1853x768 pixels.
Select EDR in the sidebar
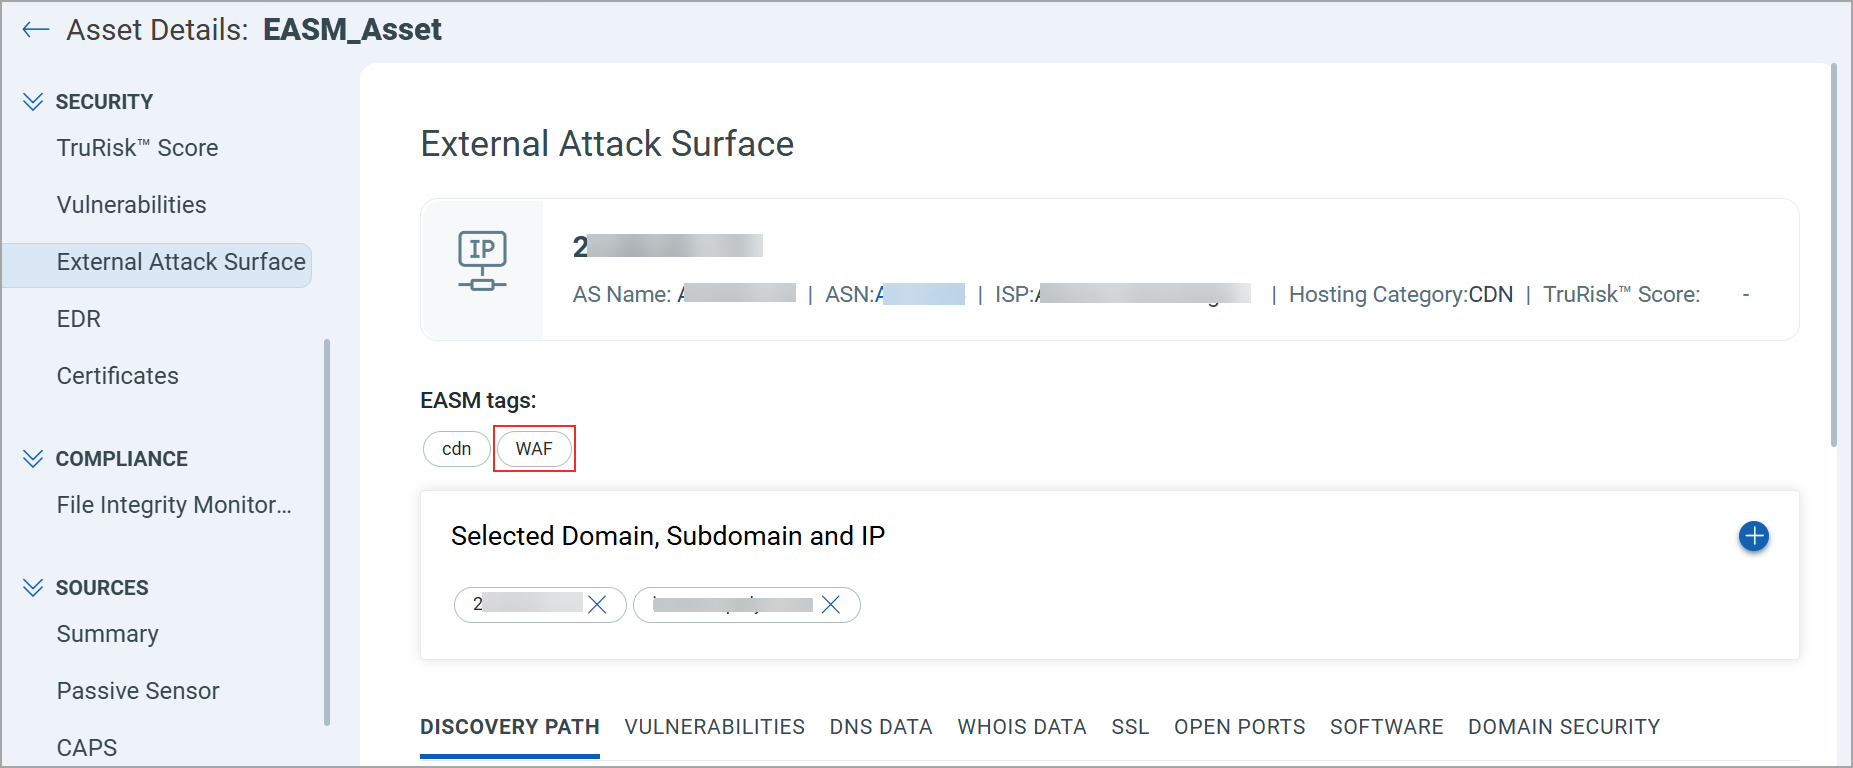pos(78,319)
